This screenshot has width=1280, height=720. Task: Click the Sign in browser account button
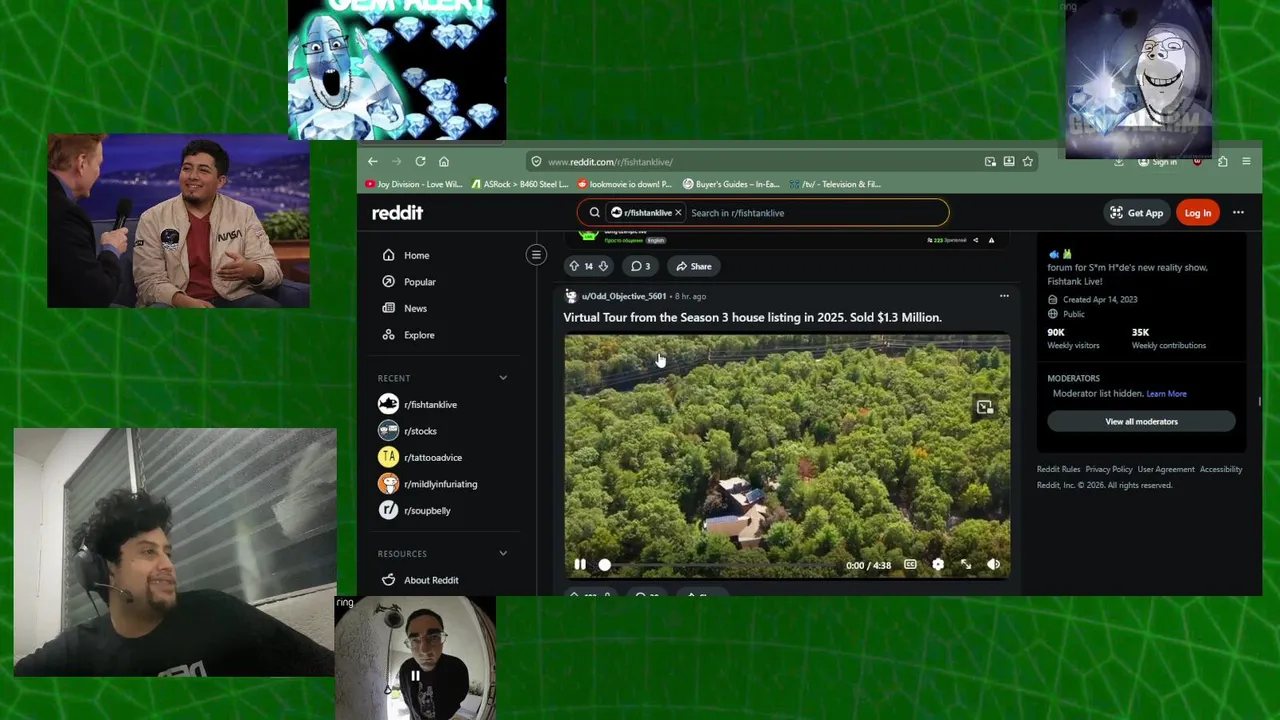point(1158,161)
